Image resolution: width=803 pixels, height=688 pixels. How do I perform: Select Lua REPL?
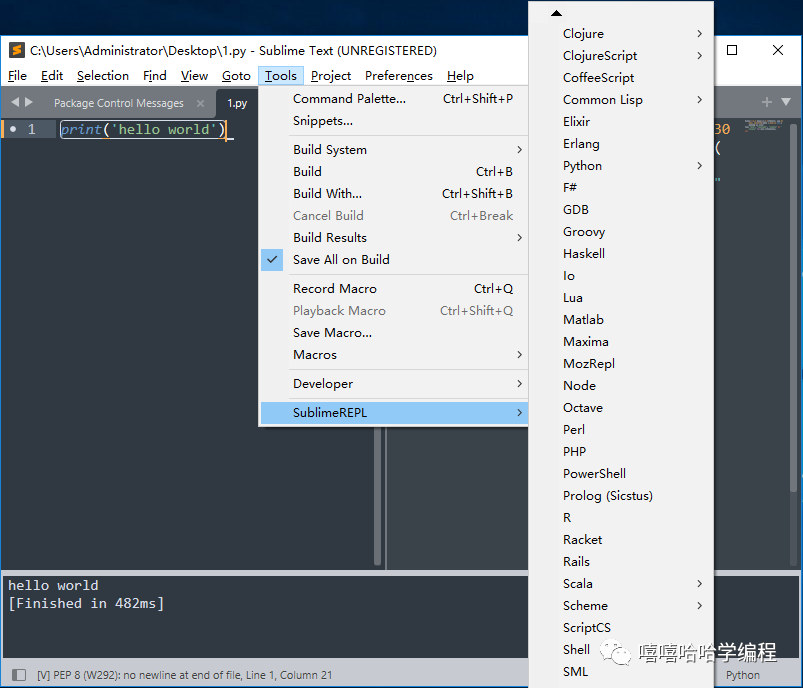pos(621,298)
